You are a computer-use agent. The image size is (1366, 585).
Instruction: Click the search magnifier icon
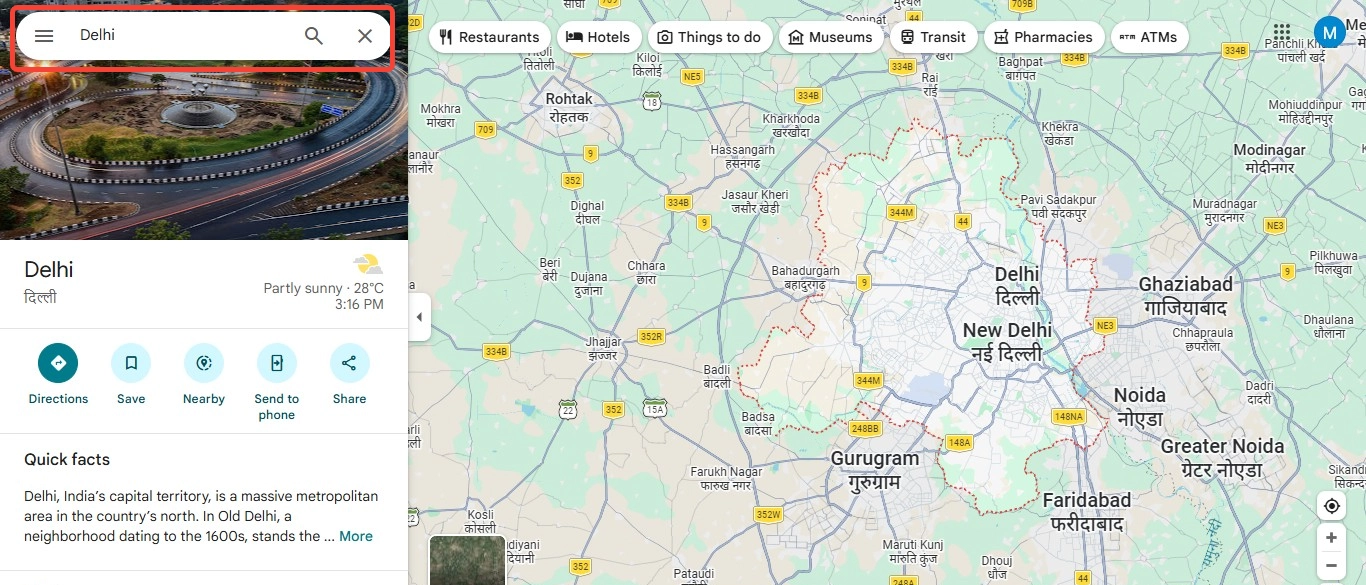coord(314,36)
